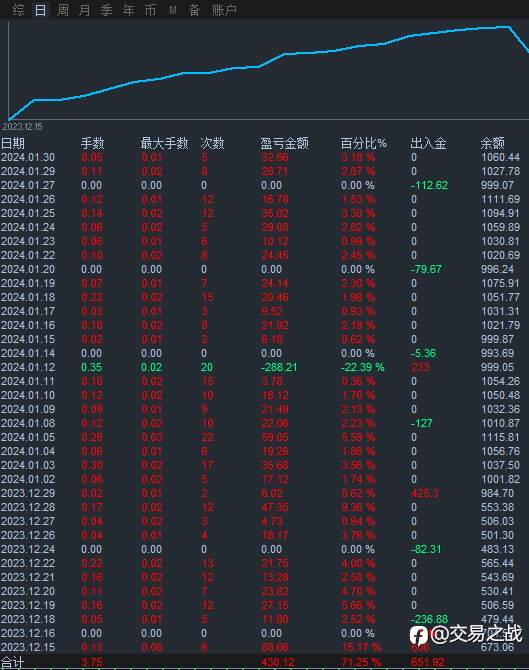Screen dimensions: 529x670
Task: Click profit 21.92 on 2024.01.16
Action: tap(275, 325)
